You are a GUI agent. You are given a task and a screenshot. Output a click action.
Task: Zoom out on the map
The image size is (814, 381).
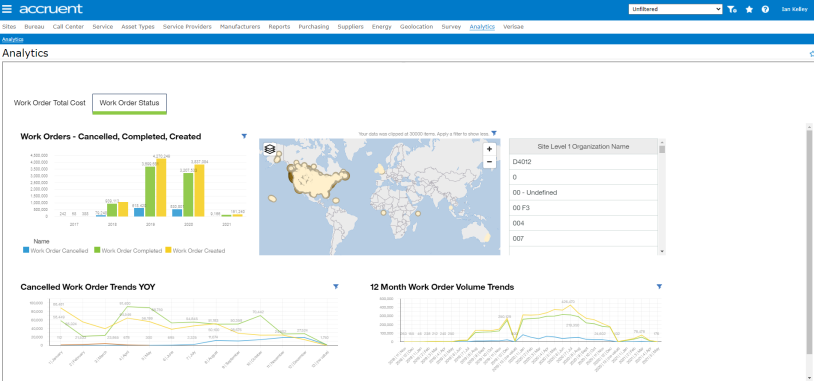point(489,162)
